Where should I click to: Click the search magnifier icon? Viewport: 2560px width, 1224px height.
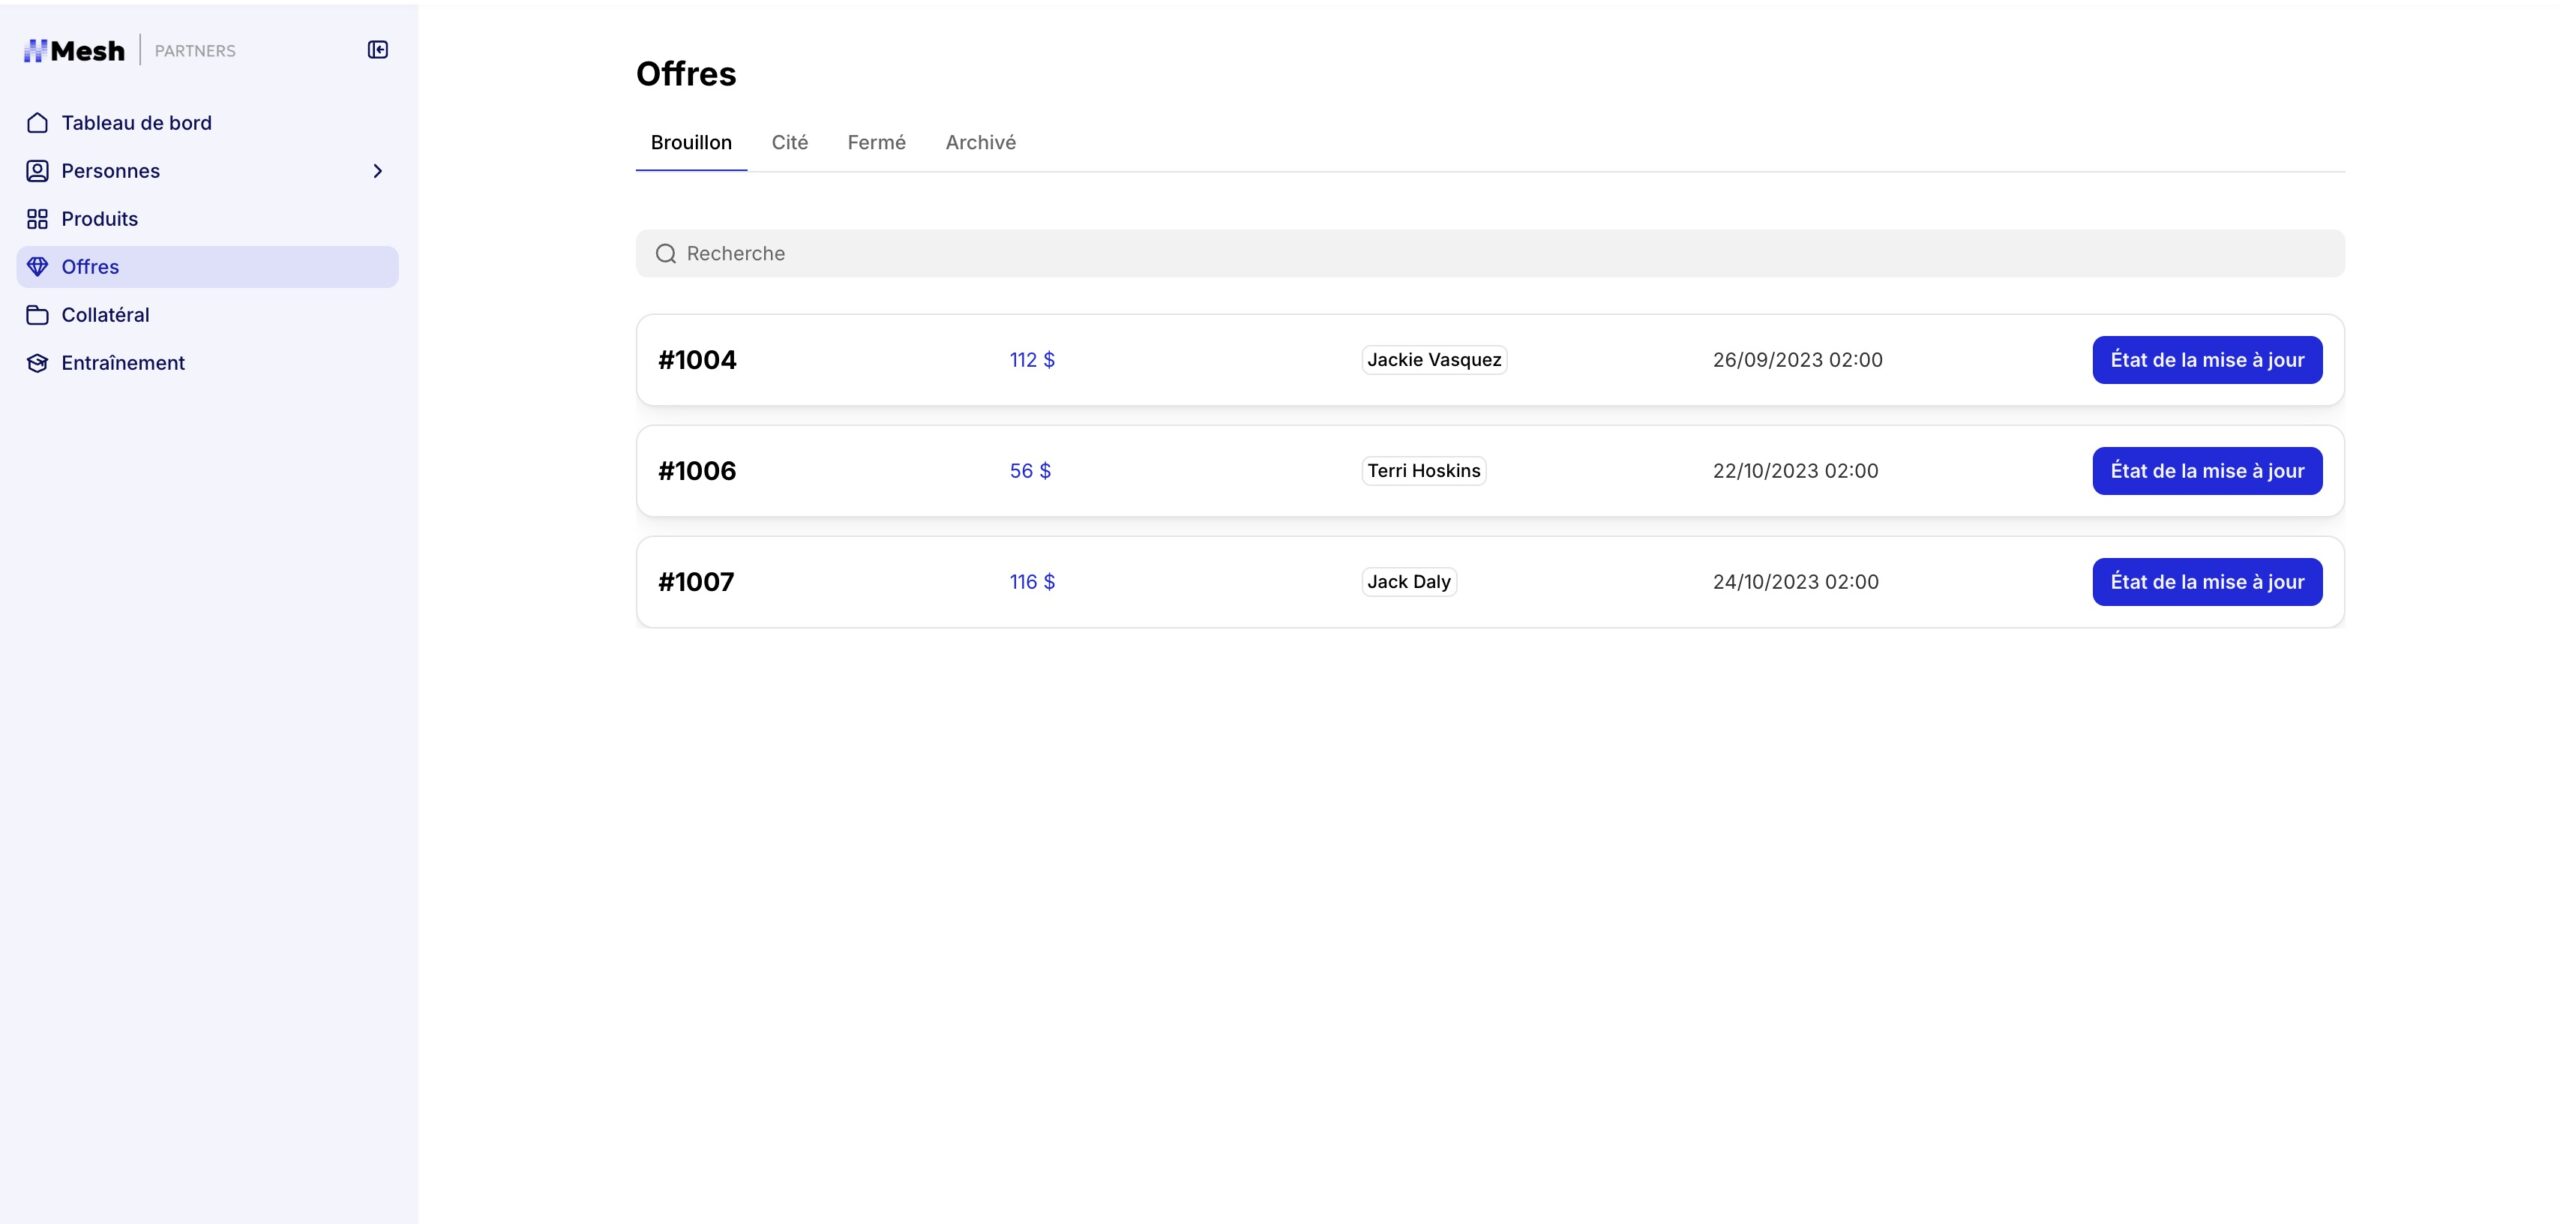point(665,254)
